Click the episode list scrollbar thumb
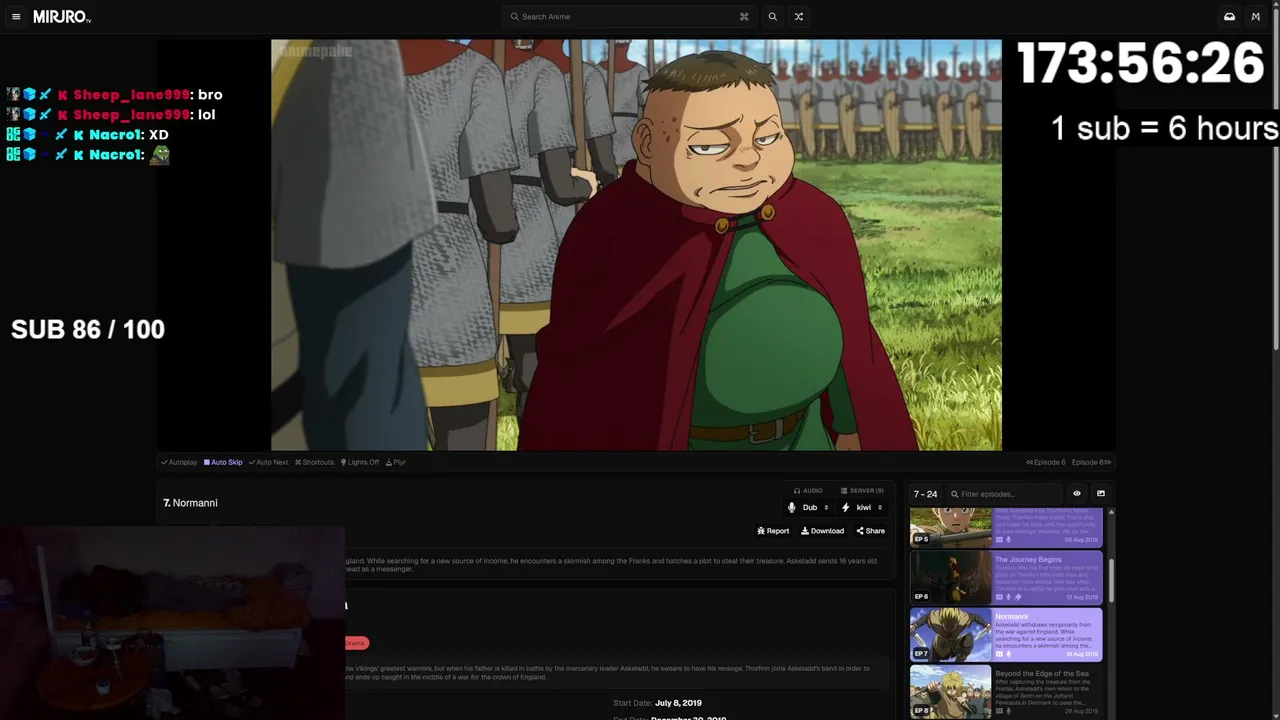Viewport: 1280px width, 720px height. (1110, 581)
